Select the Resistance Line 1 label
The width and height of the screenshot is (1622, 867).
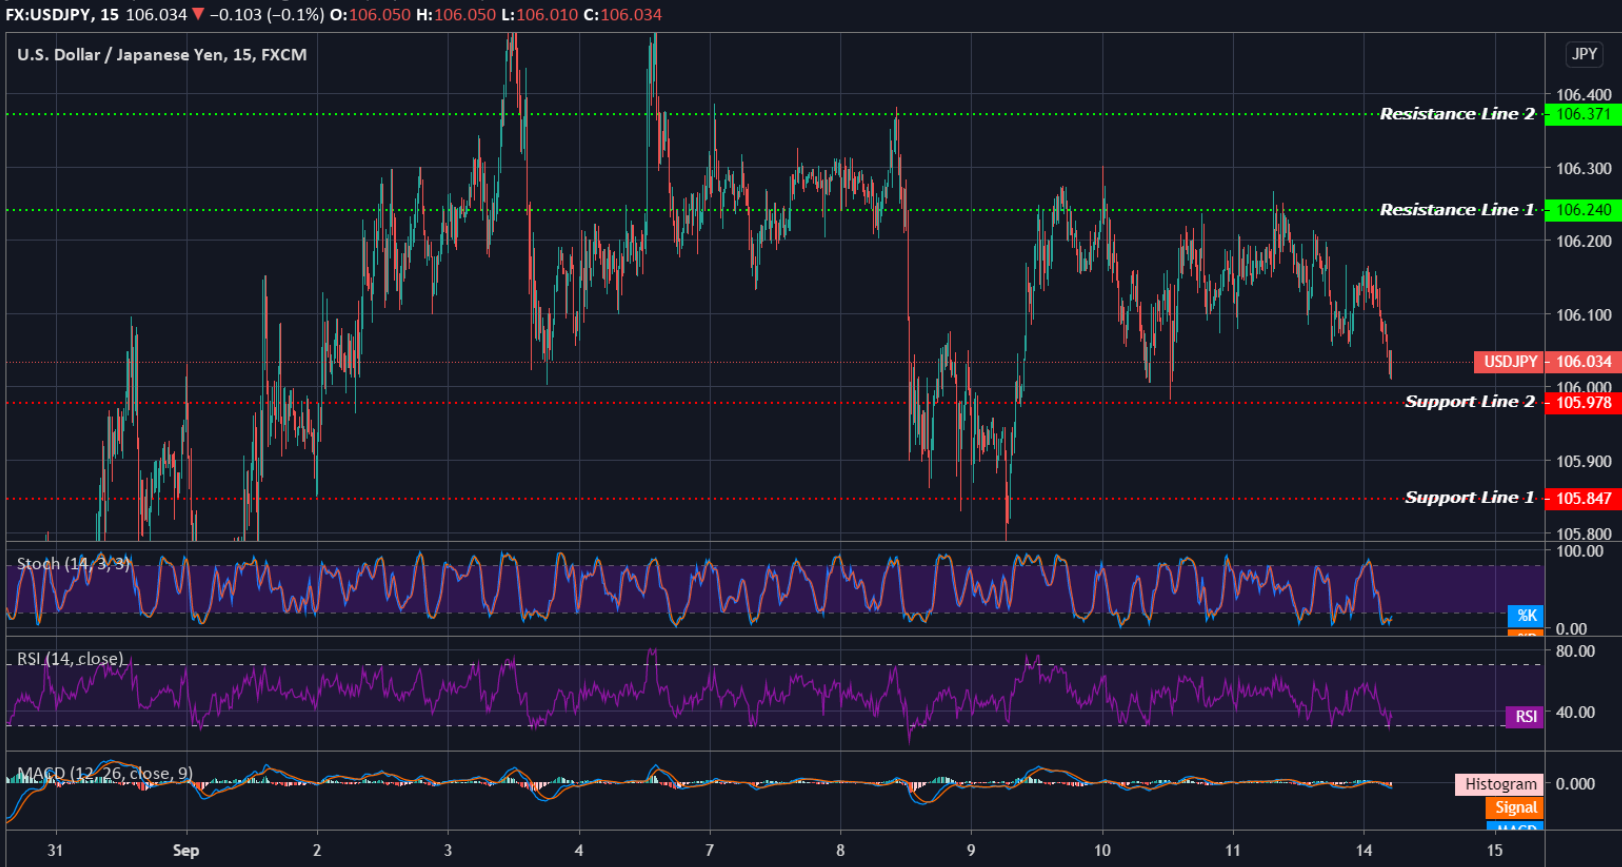(x=1457, y=210)
